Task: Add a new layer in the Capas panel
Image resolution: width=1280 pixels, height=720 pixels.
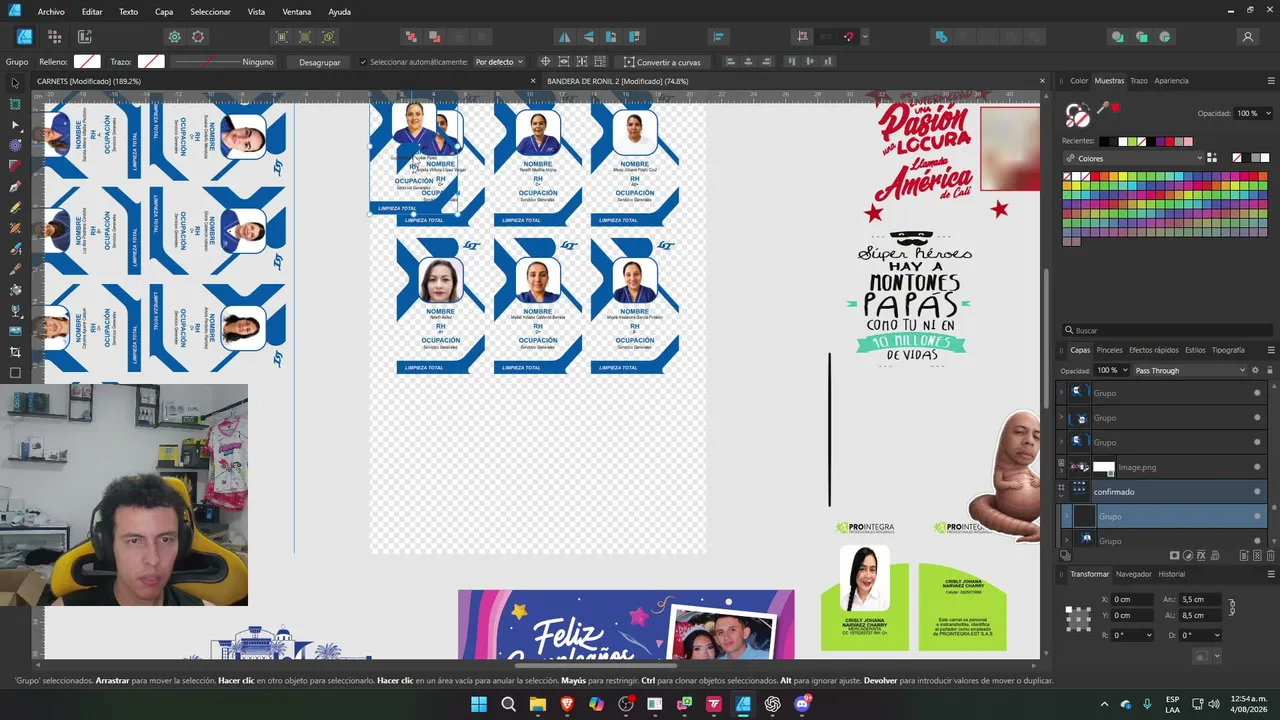Action: pos(1244,555)
